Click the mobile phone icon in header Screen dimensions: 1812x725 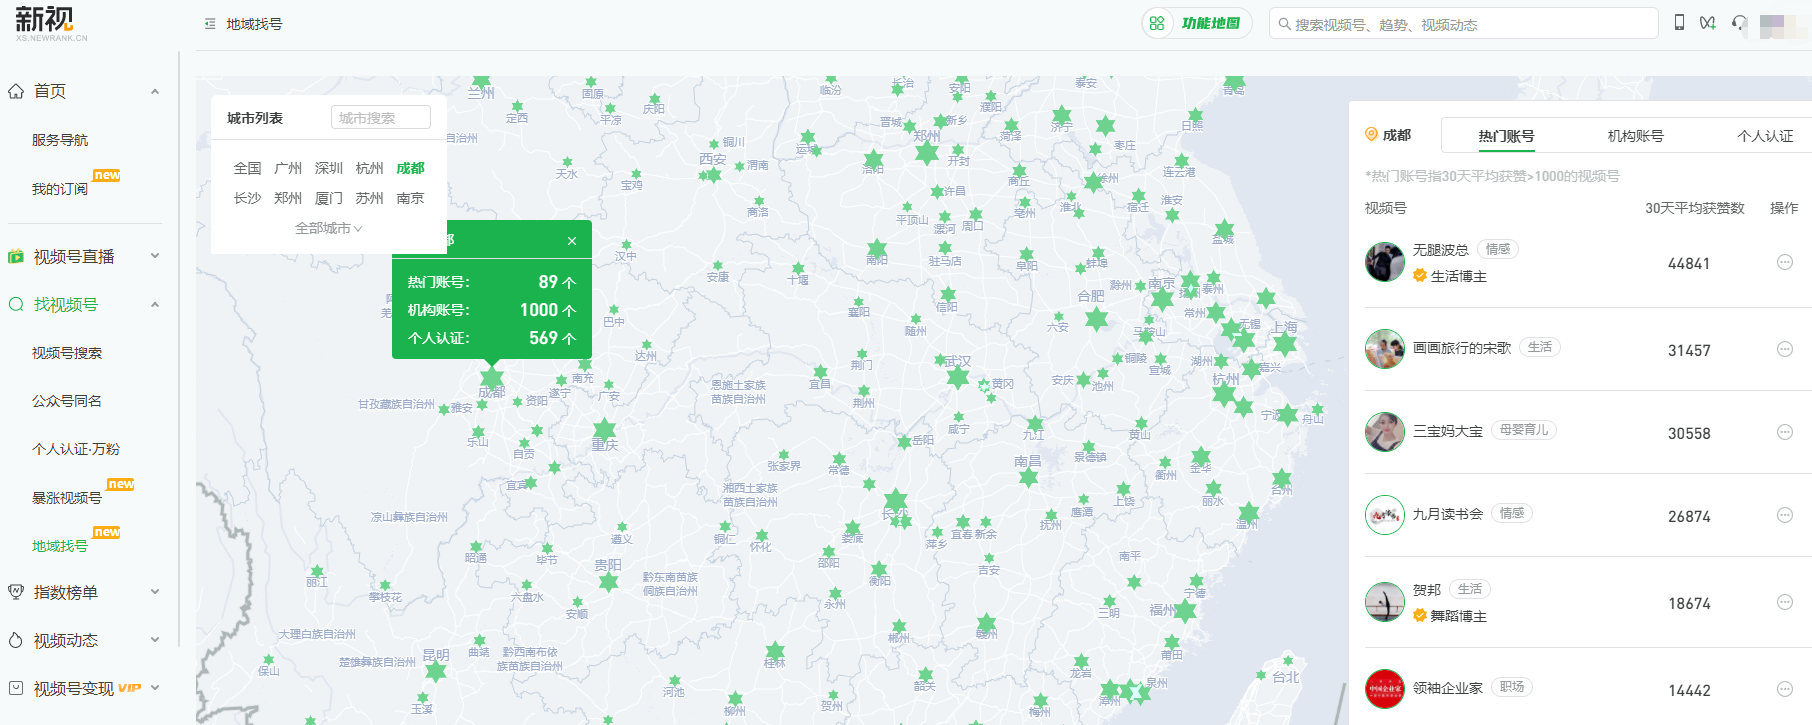click(1679, 23)
